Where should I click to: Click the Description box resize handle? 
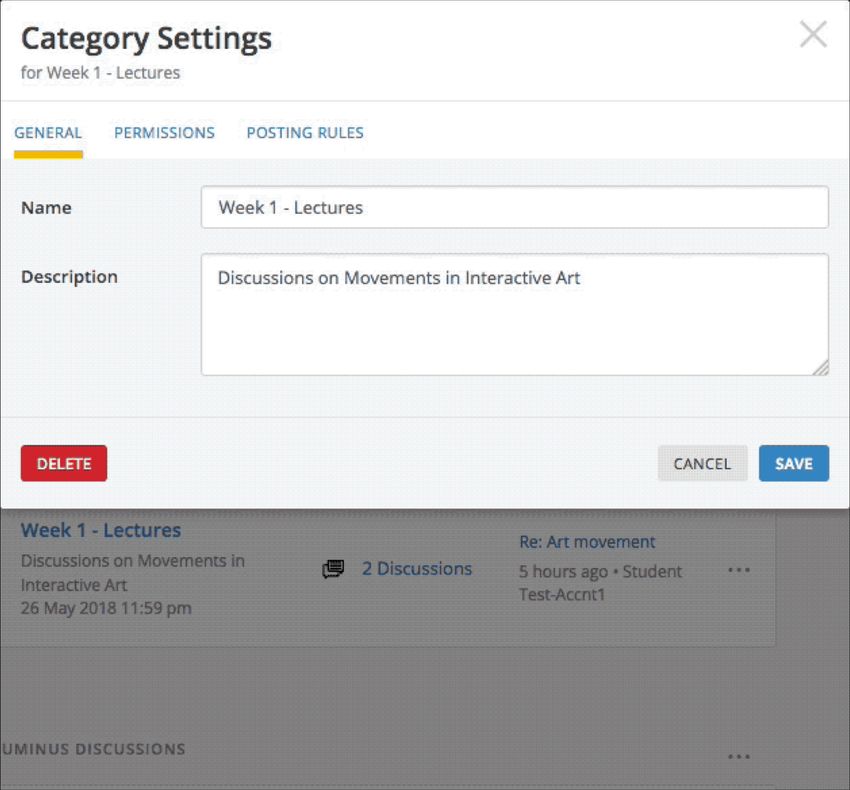[x=821, y=368]
